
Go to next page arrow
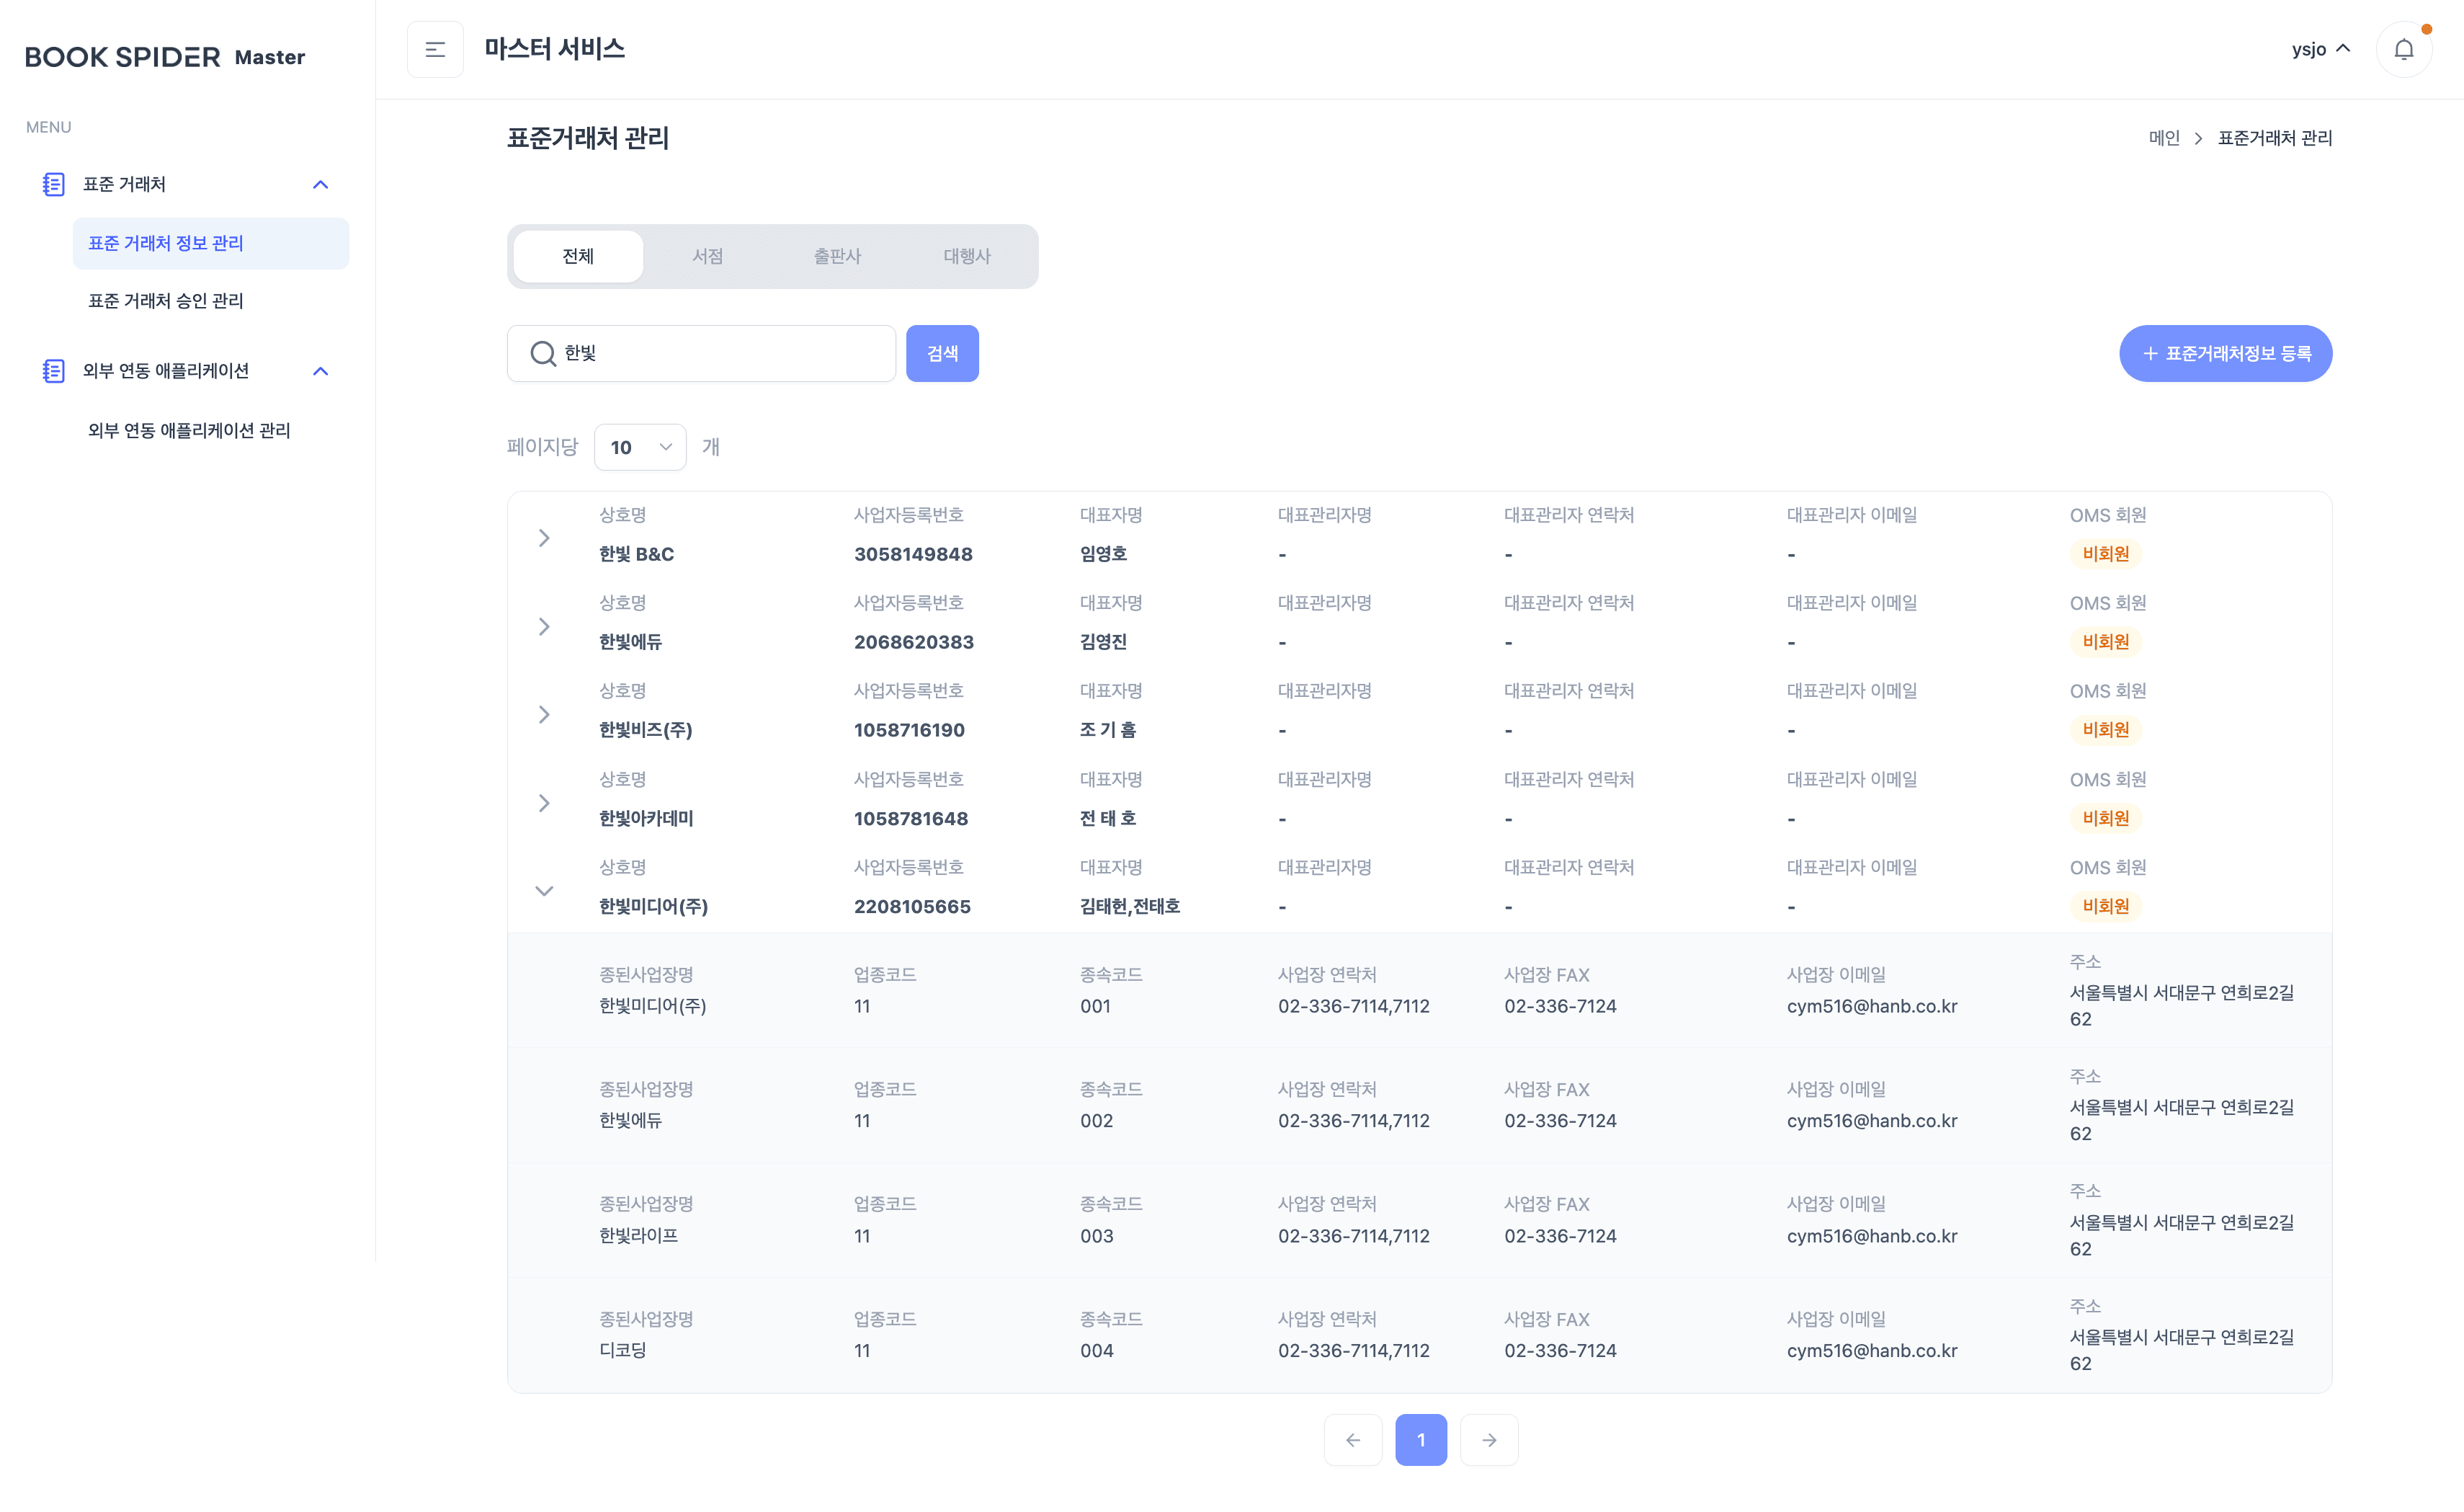pos(1489,1439)
